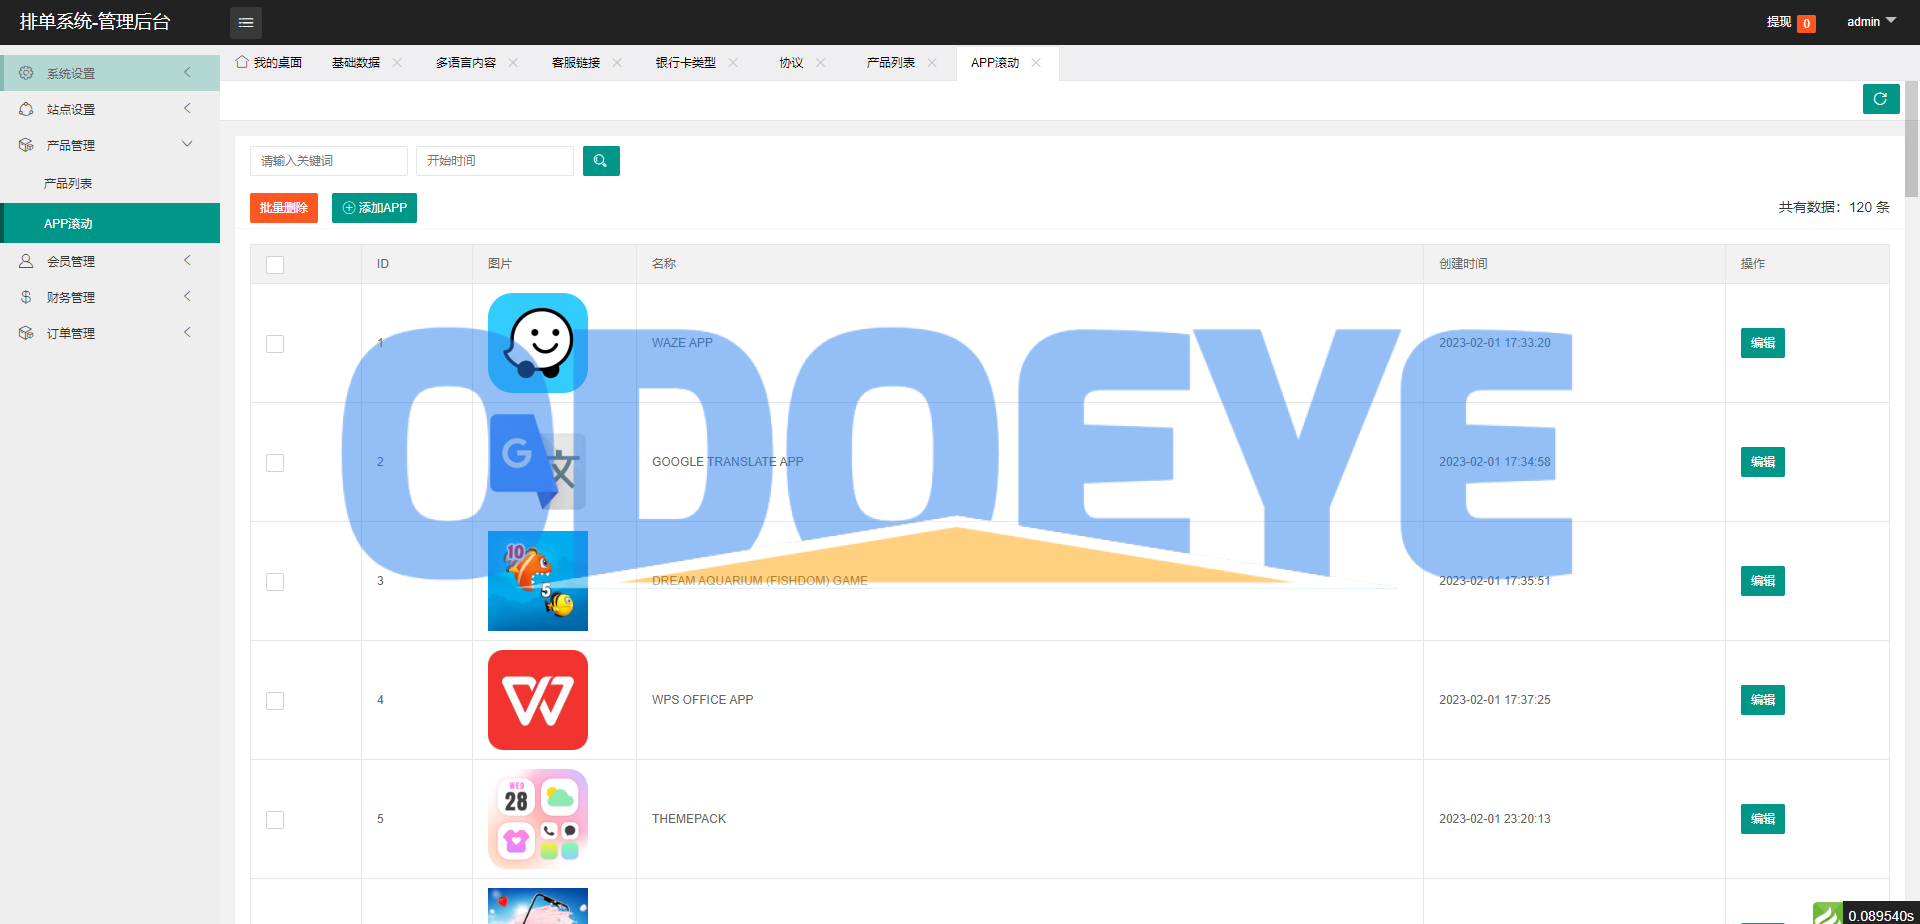Close the APP滚动 tab

click(x=1036, y=62)
